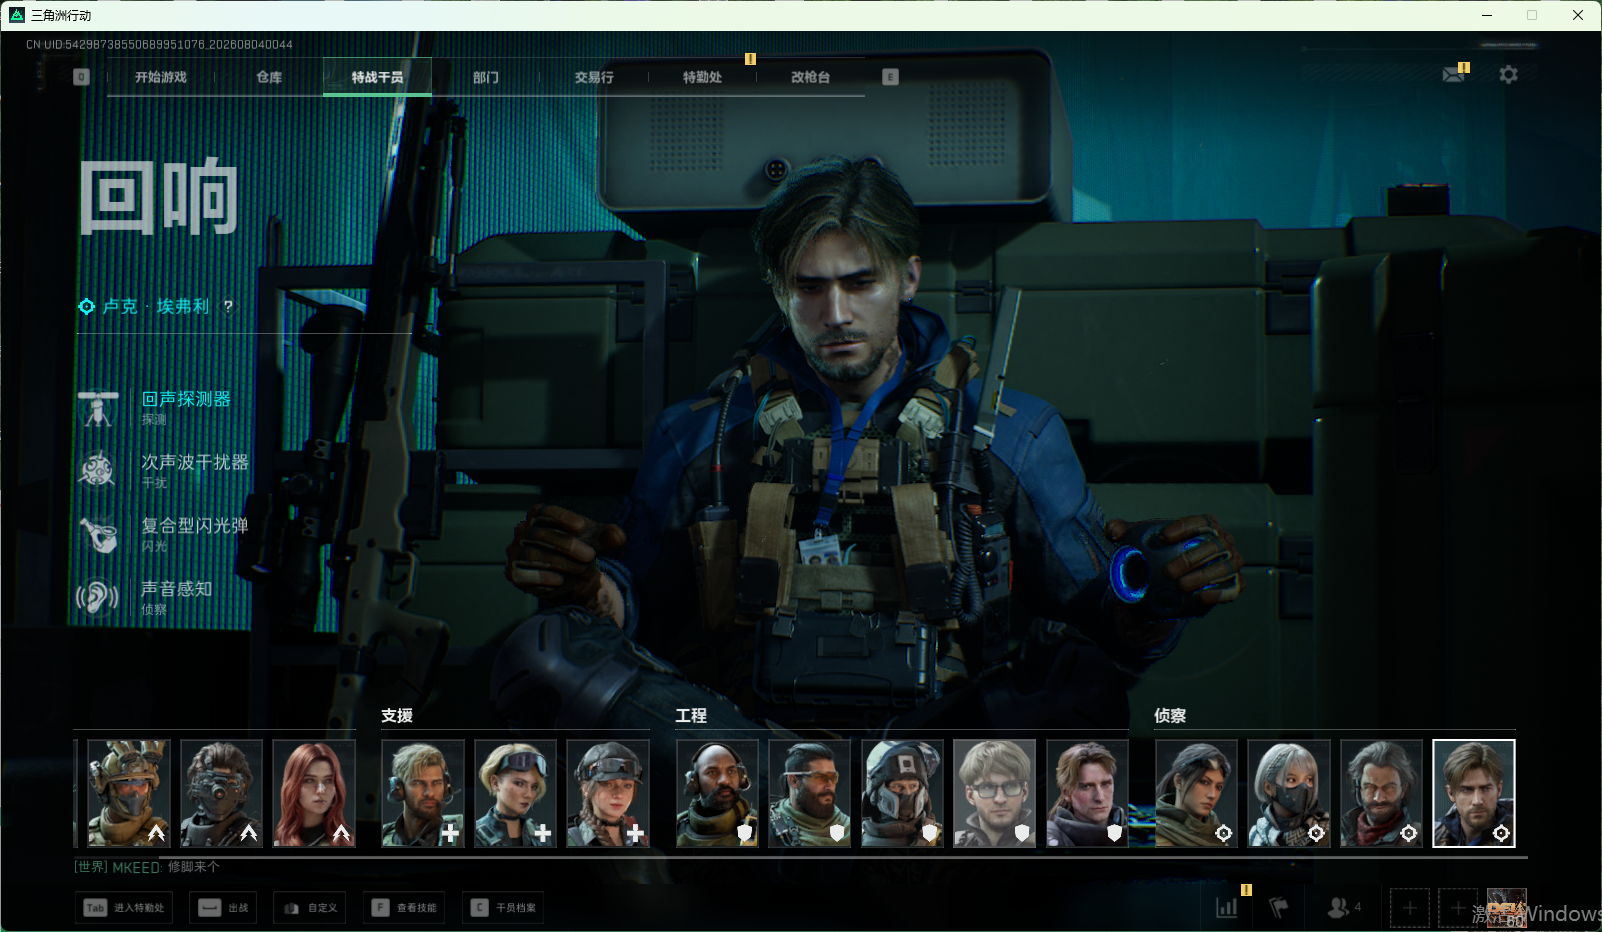
Task: Click the 查看技能 button
Action: point(404,908)
